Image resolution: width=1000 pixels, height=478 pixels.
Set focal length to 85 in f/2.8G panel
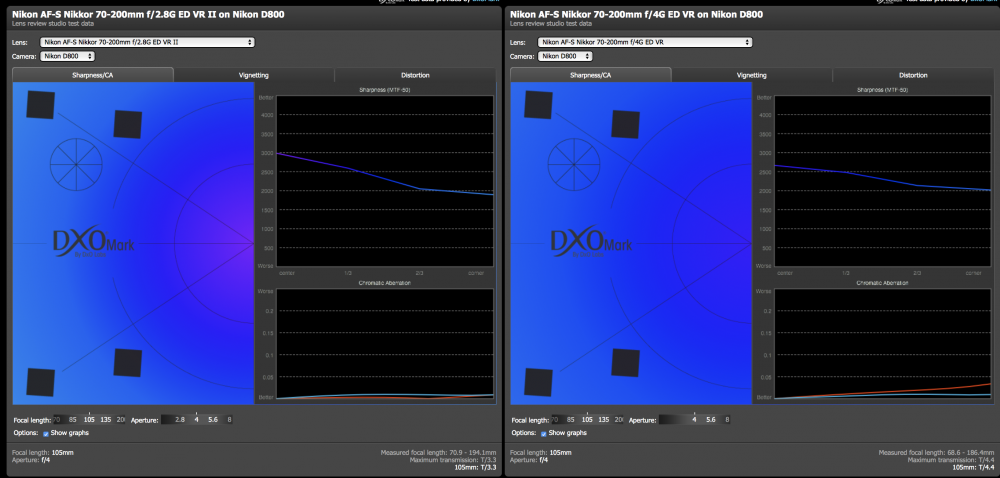[x=73, y=420]
